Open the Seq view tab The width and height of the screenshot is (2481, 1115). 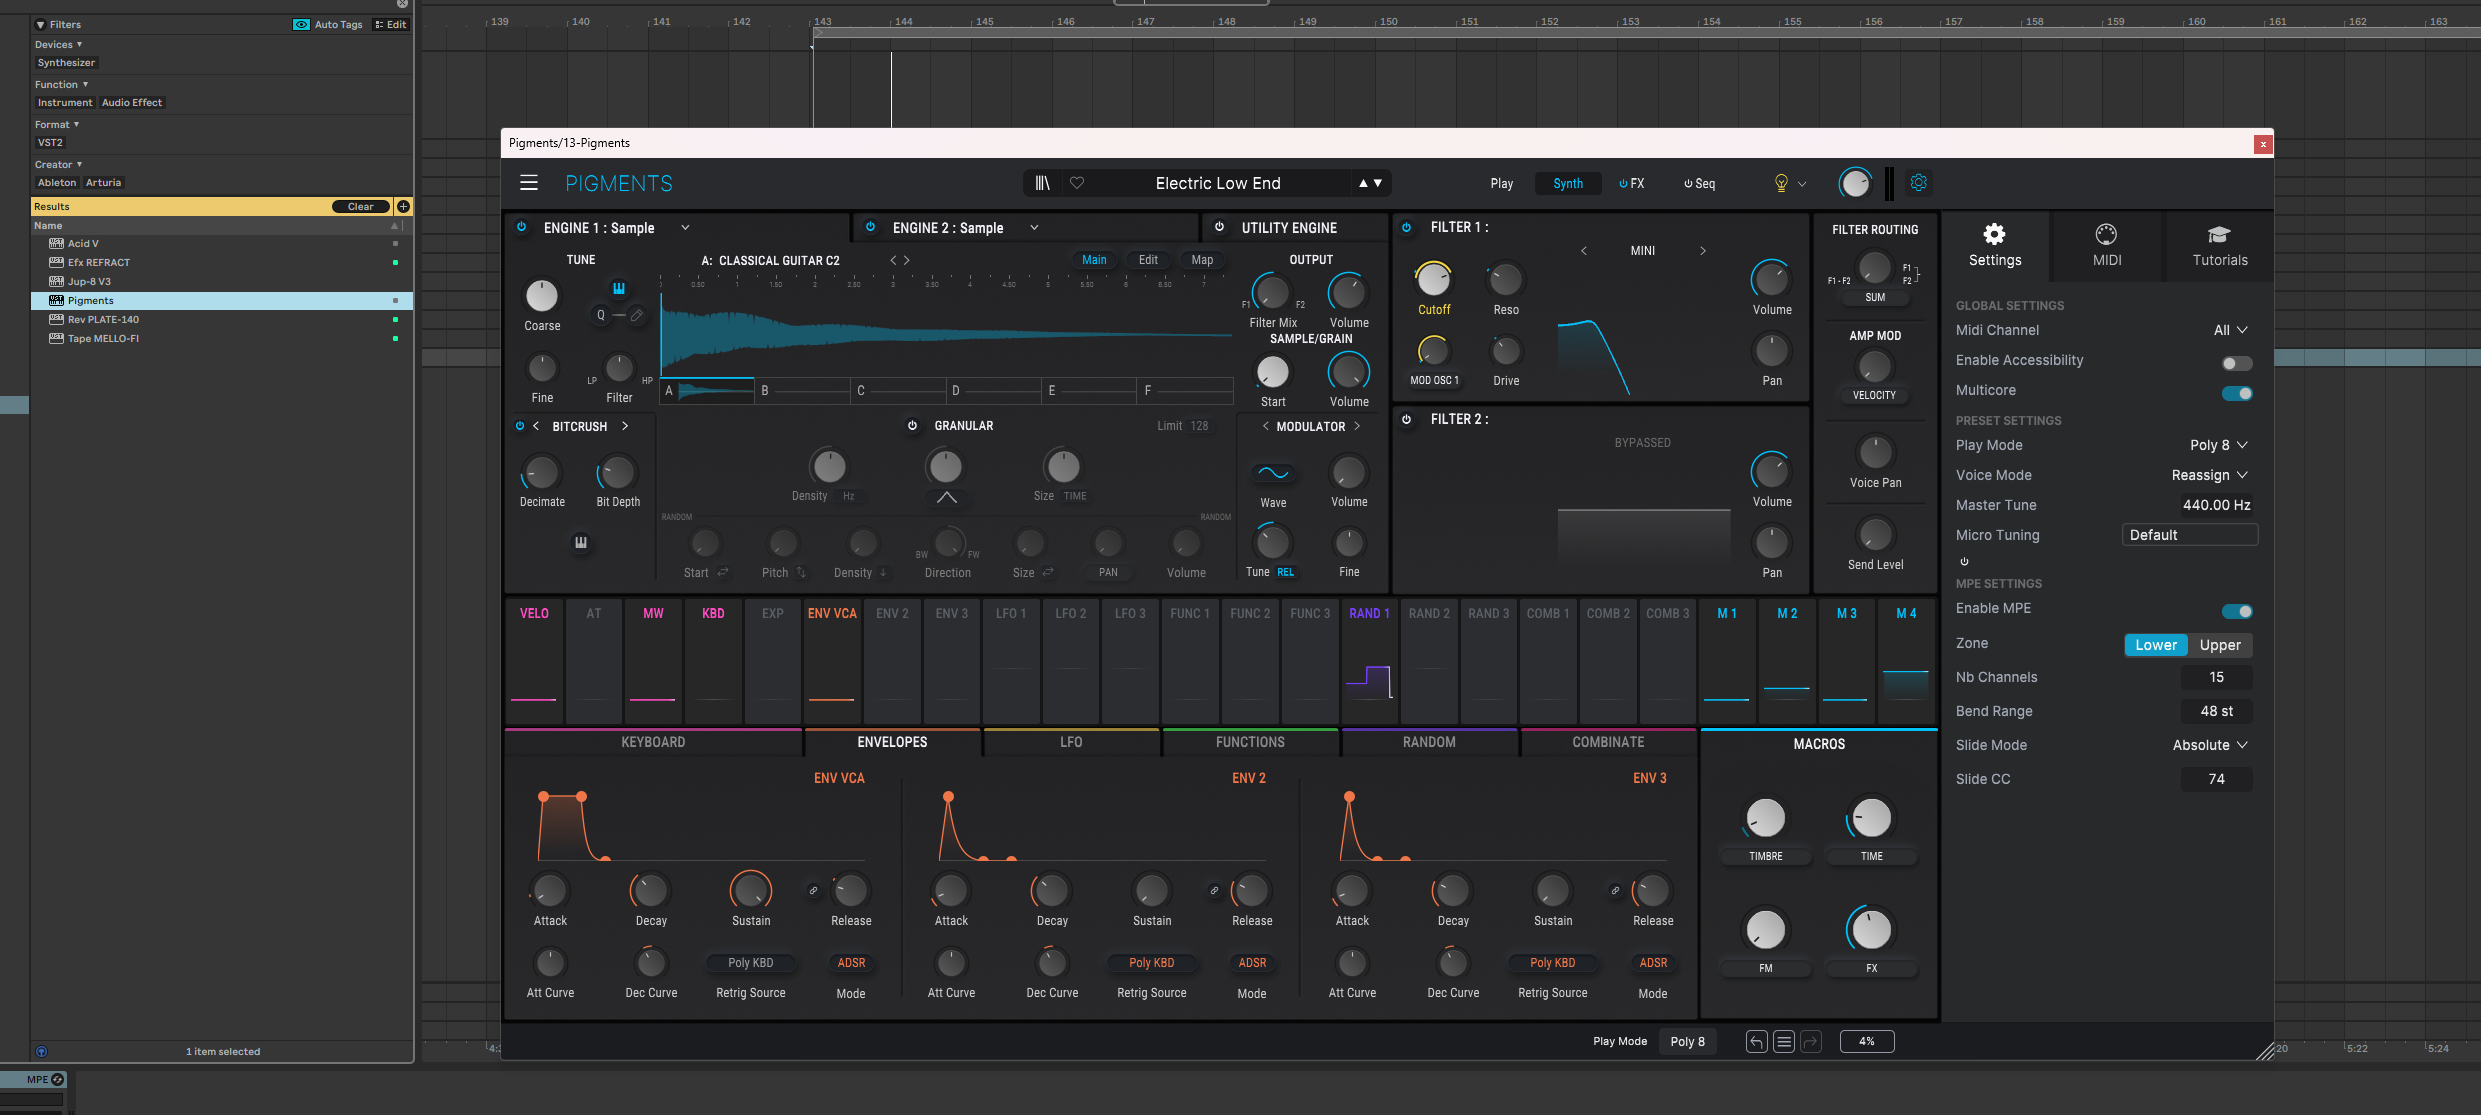click(1699, 183)
